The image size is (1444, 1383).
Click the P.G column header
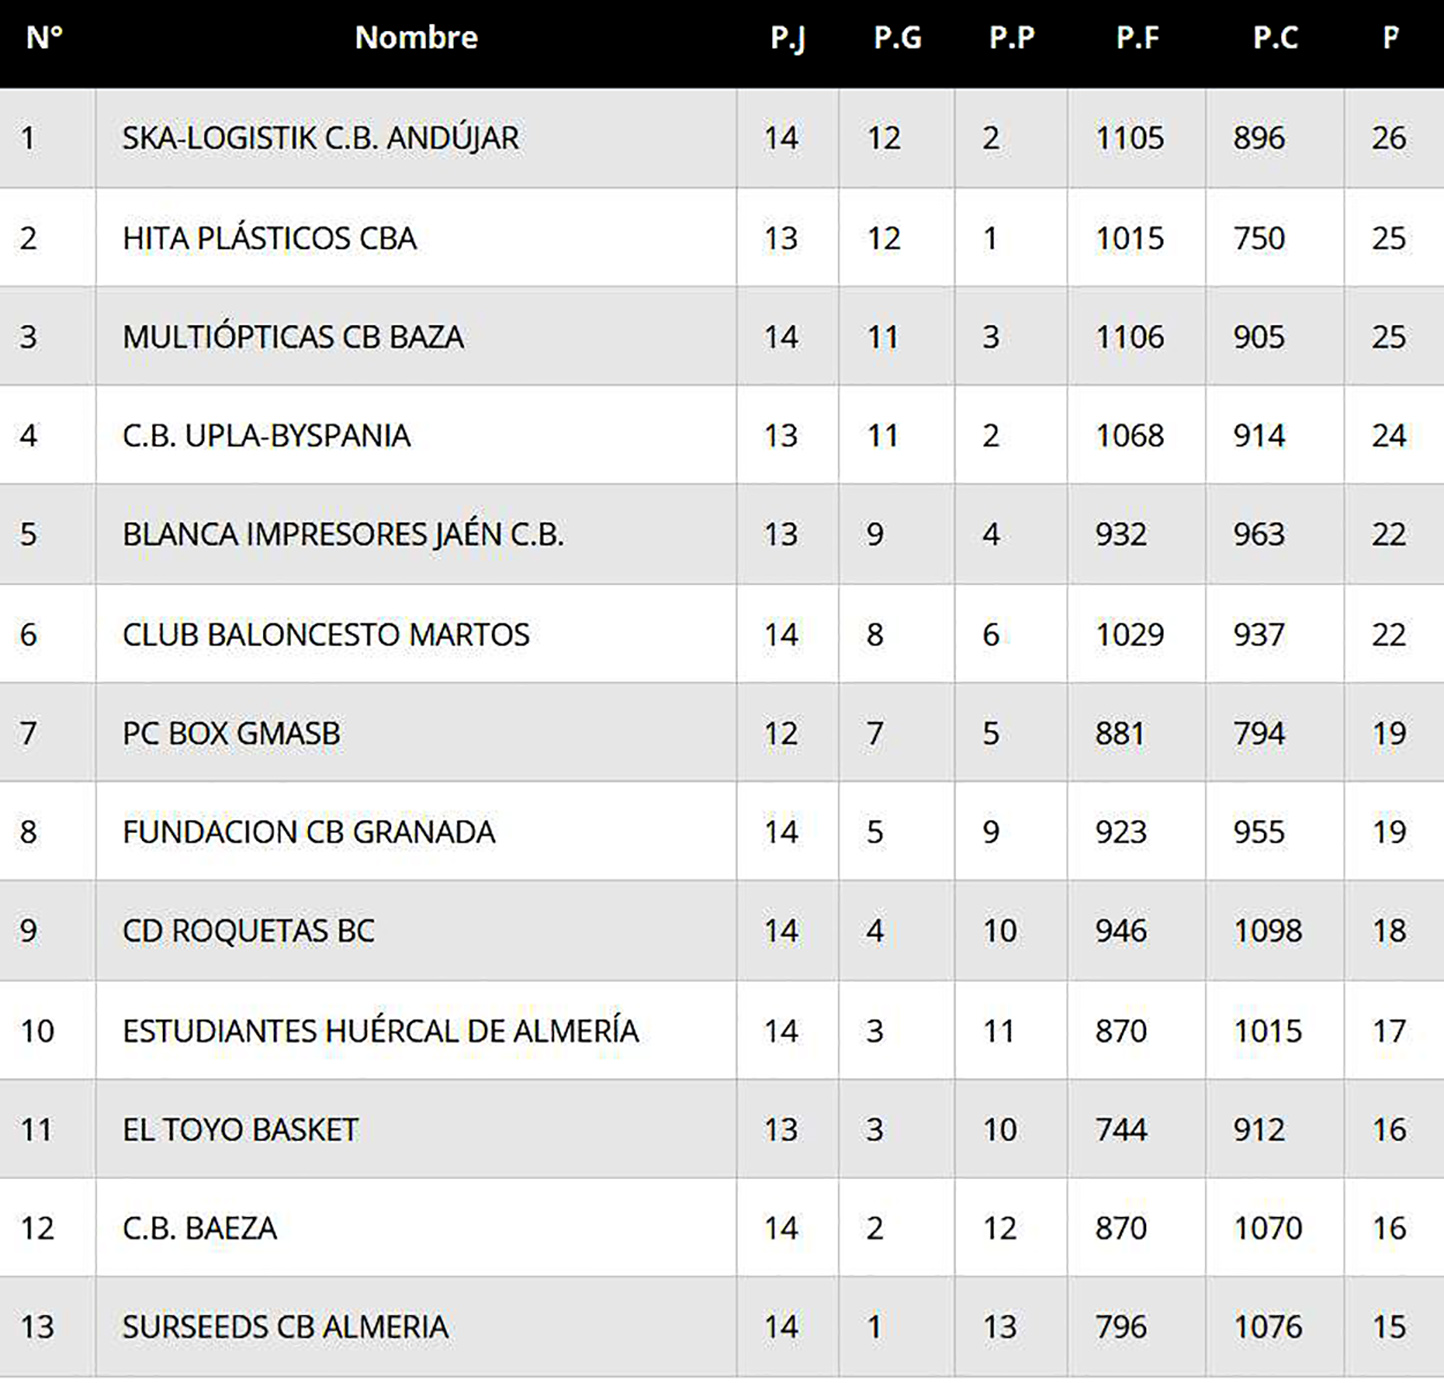(897, 38)
